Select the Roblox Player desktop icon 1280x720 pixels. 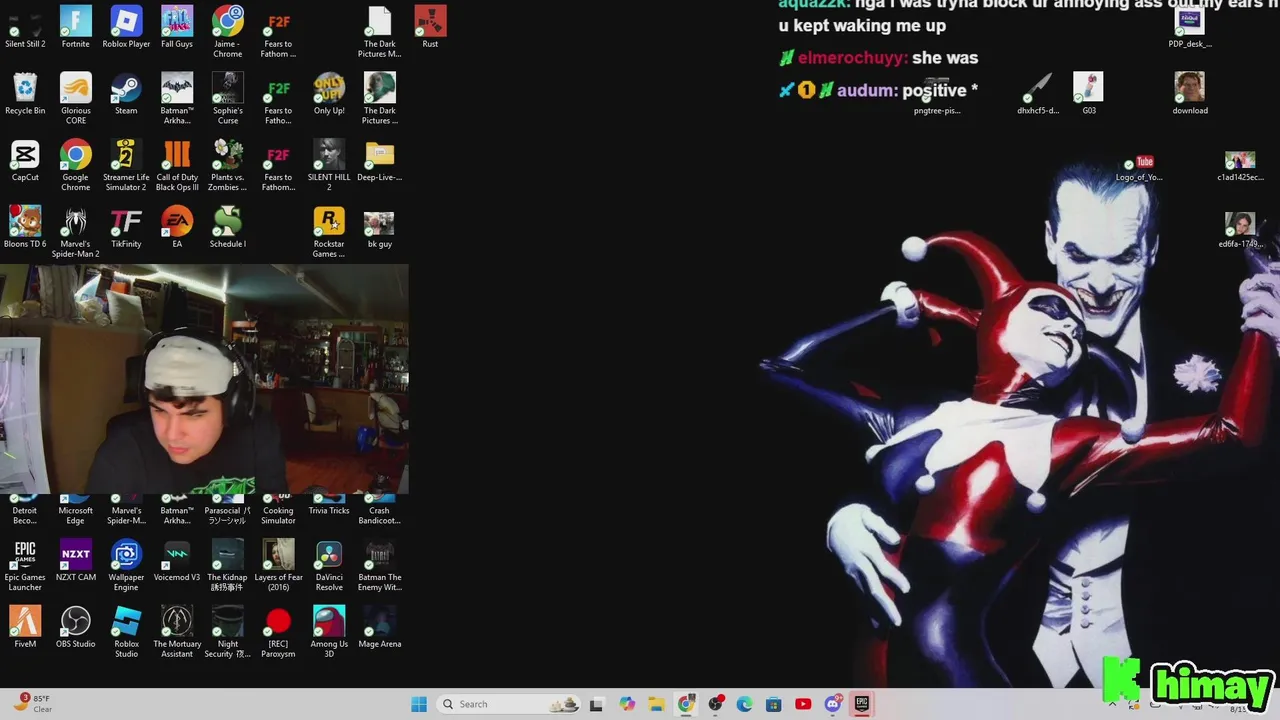pos(126,27)
